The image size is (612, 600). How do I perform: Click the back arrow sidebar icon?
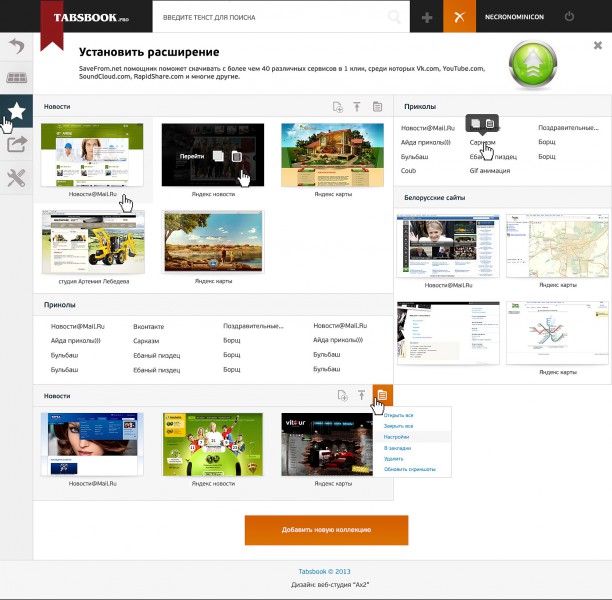tap(16, 46)
